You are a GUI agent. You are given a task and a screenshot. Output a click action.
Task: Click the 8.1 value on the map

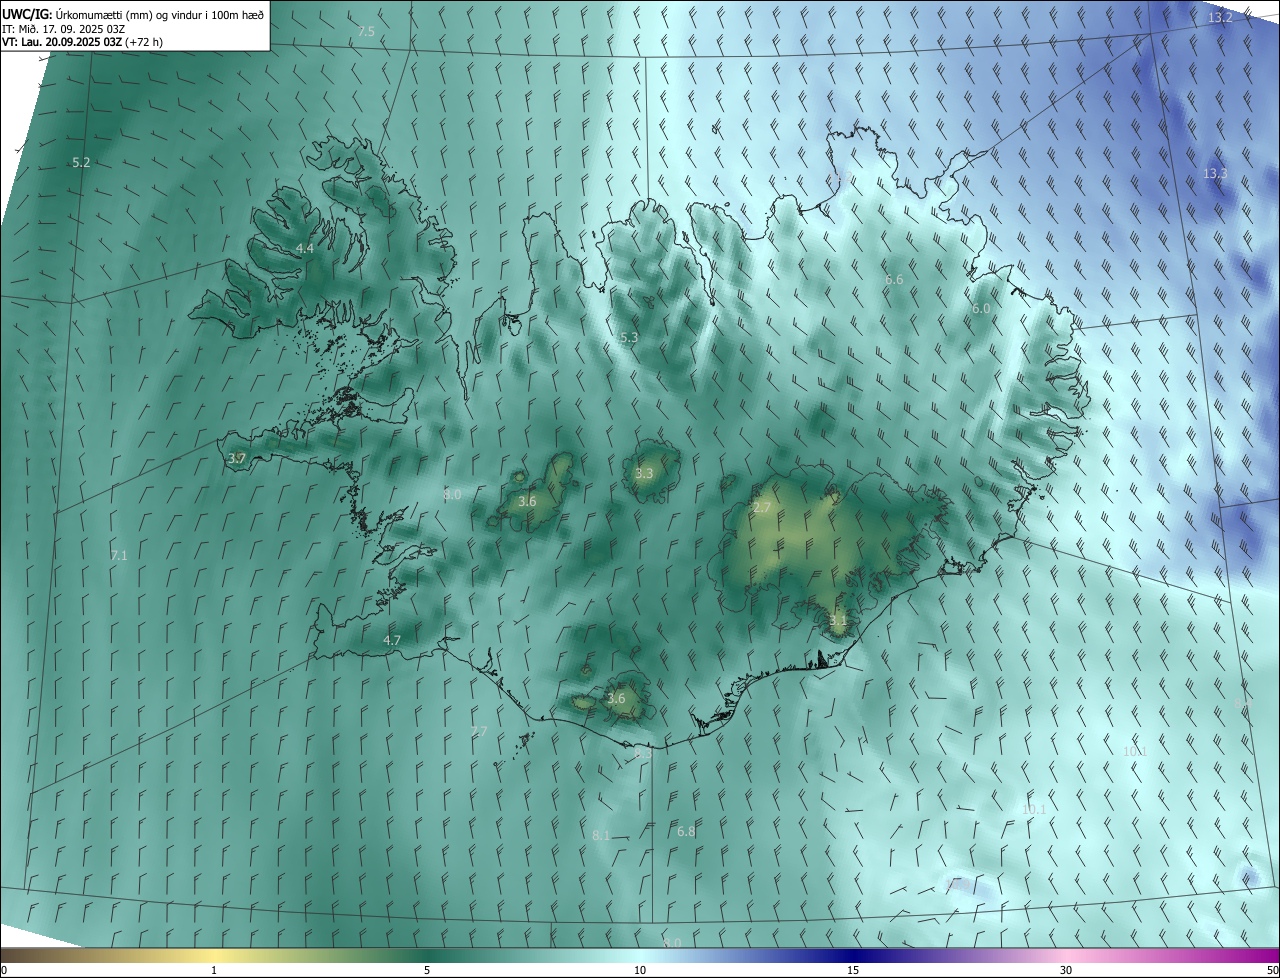tap(601, 835)
